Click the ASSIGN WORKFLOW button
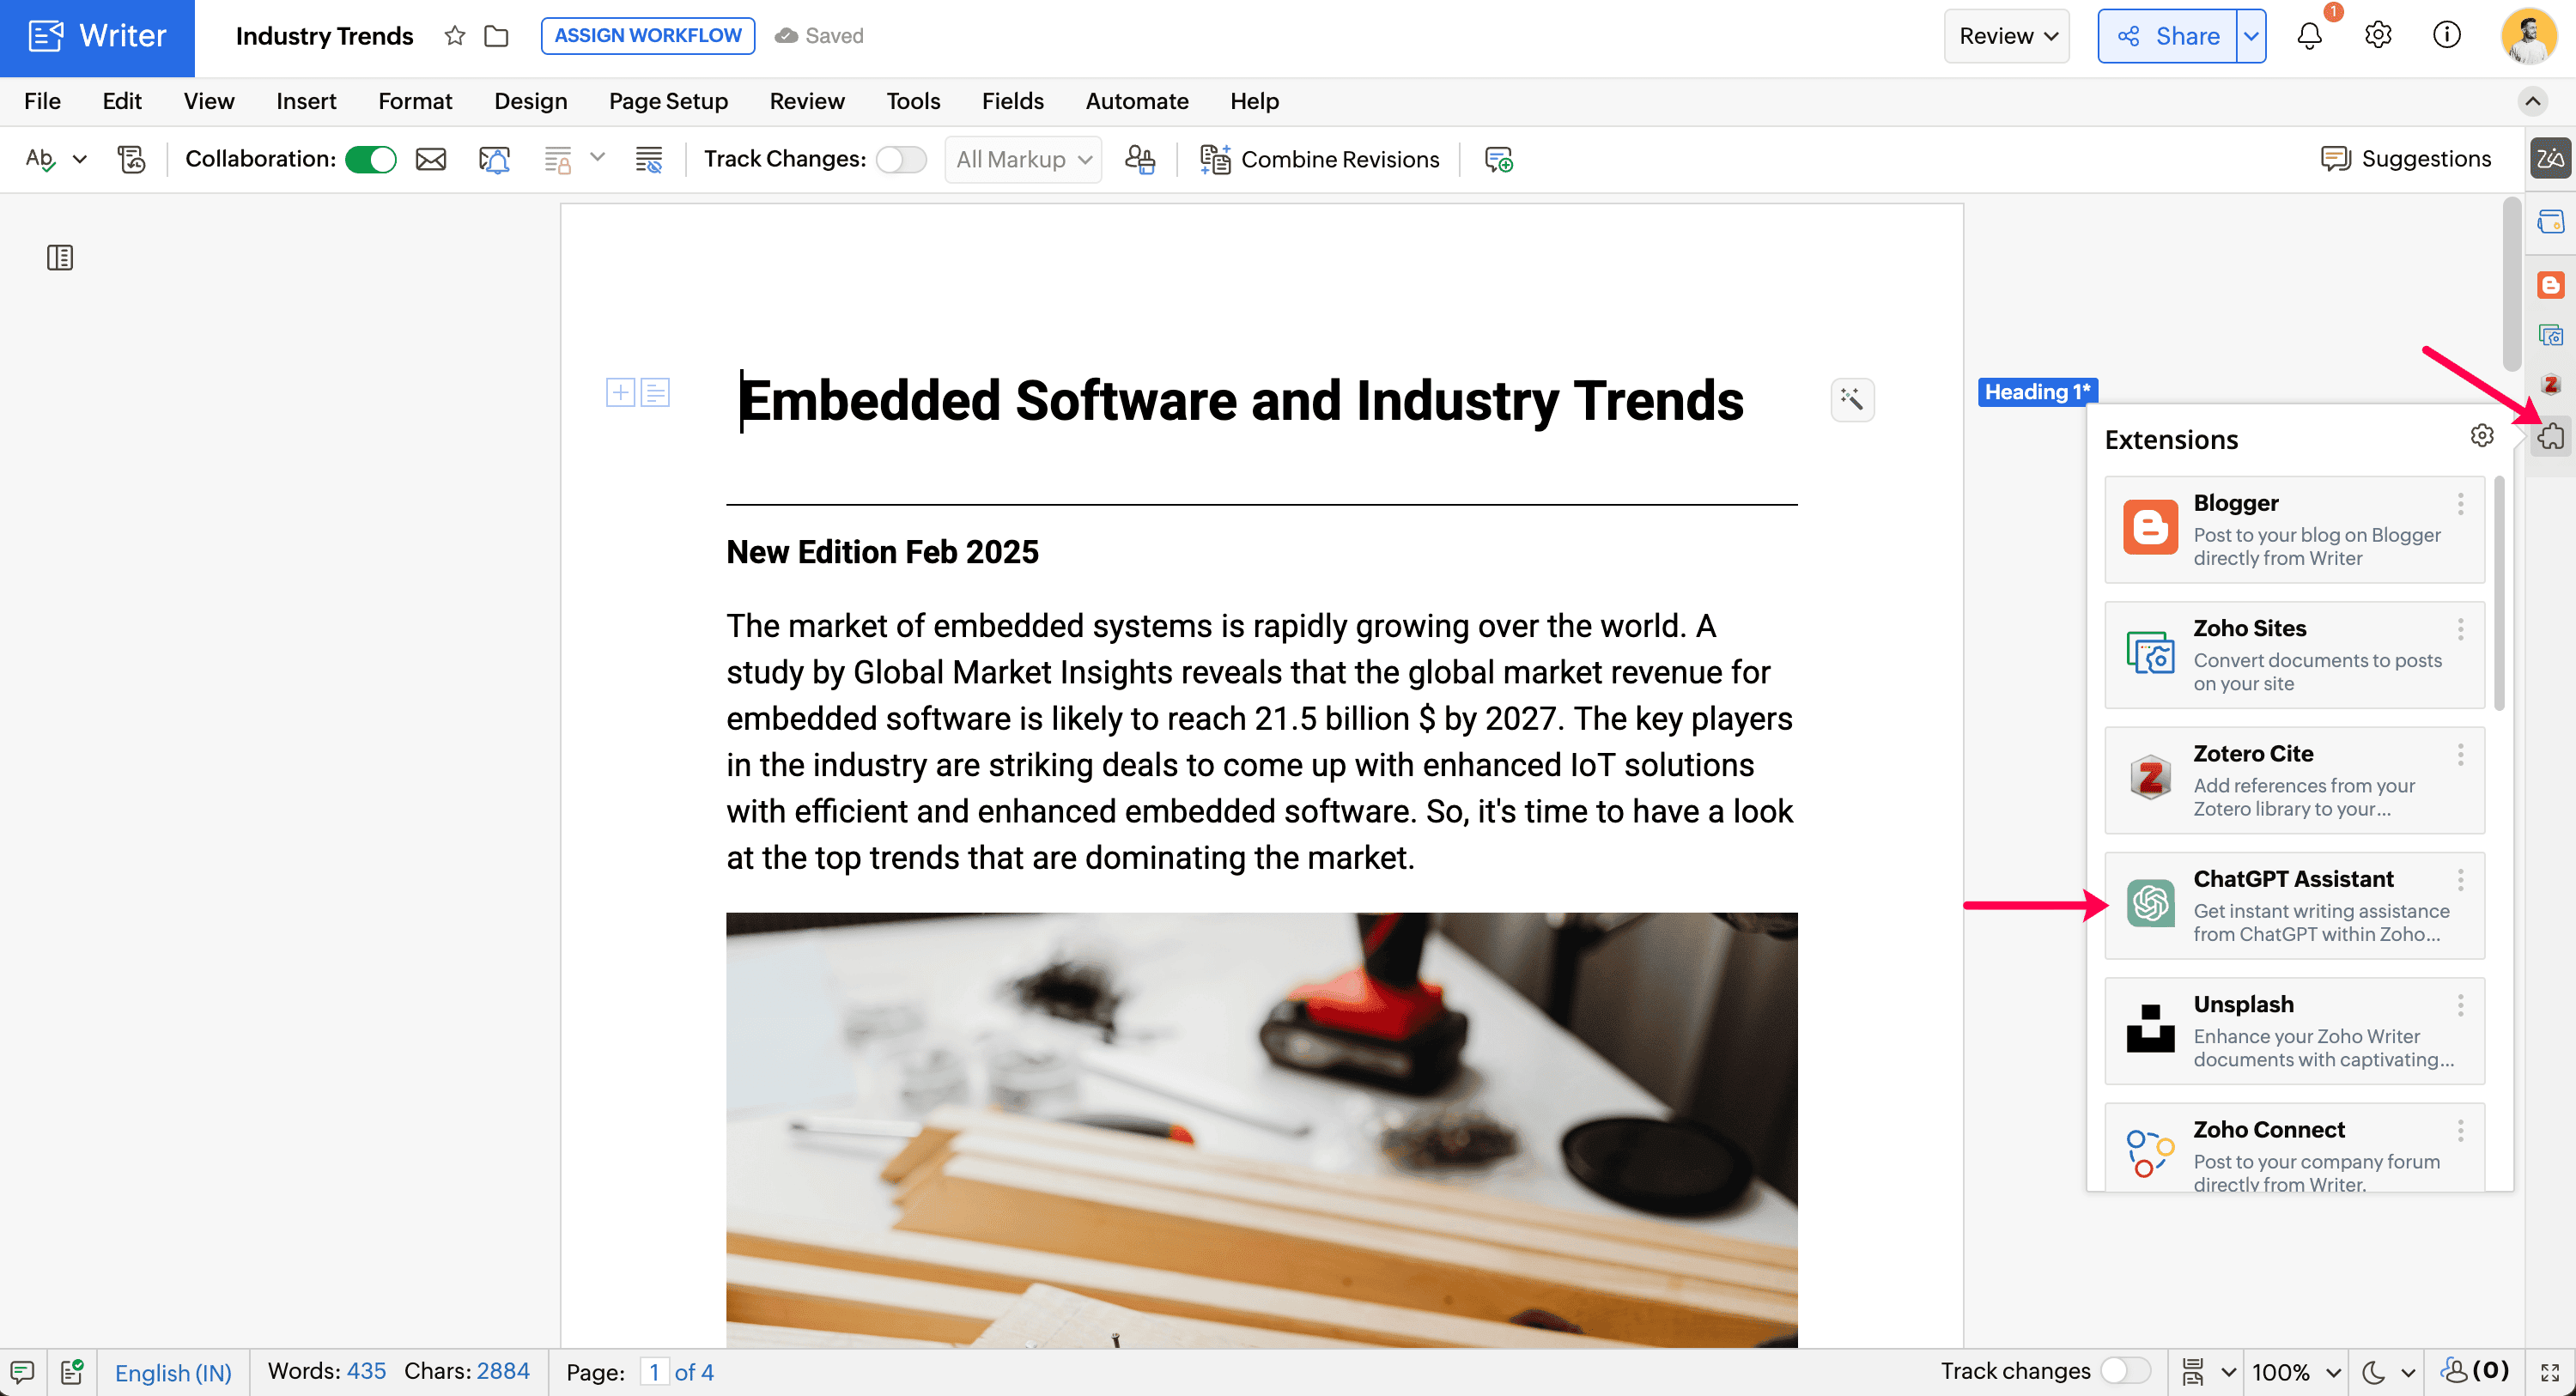This screenshot has width=2576, height=1396. click(647, 36)
